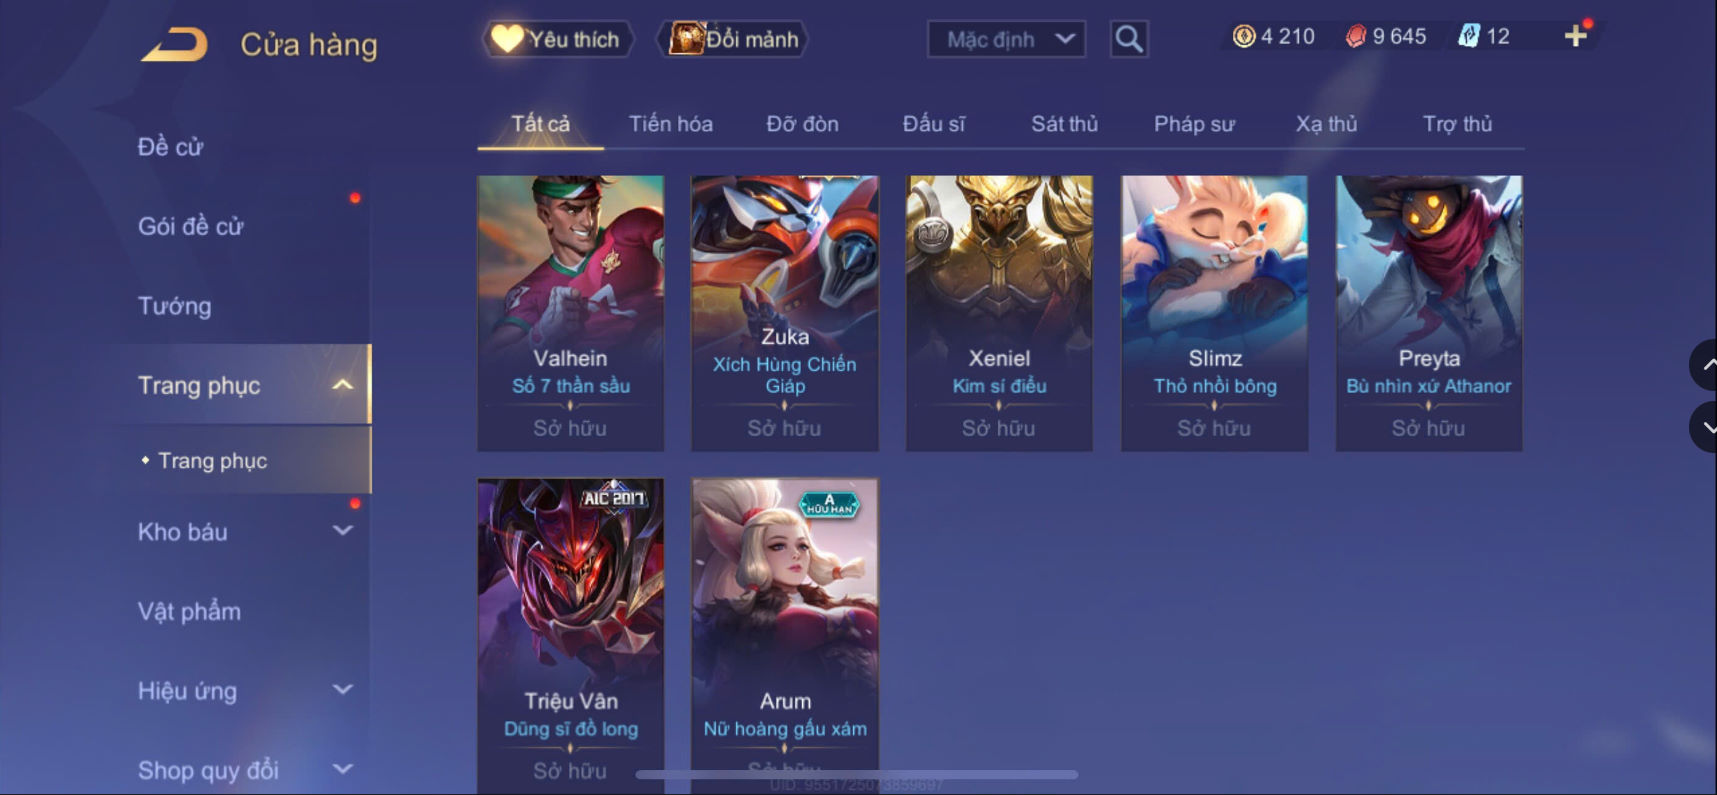Tap the plus icon to add currency
Image resolution: width=1717 pixels, height=795 pixels.
click(x=1576, y=36)
